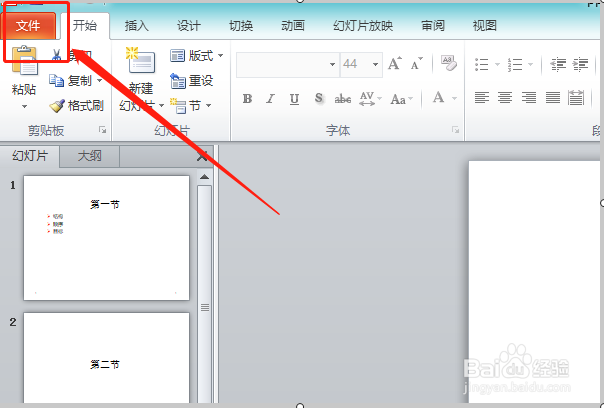This screenshot has height=408, width=604.
Task: Toggle underline formatting
Action: [294, 99]
